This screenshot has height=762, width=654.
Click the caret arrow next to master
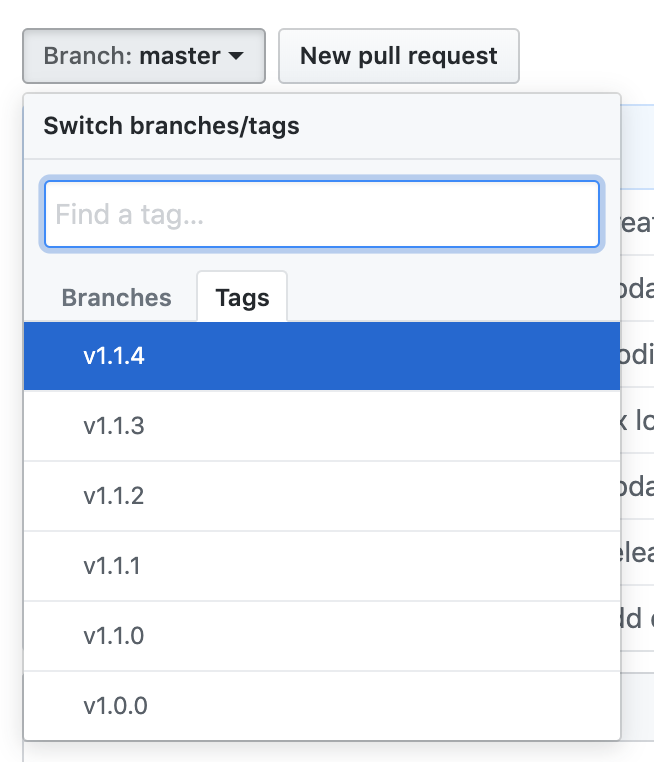(x=236, y=57)
